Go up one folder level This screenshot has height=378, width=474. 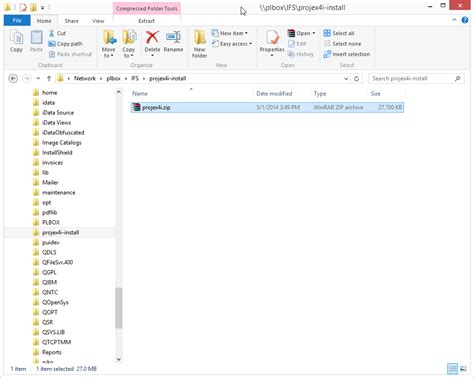click(x=49, y=79)
